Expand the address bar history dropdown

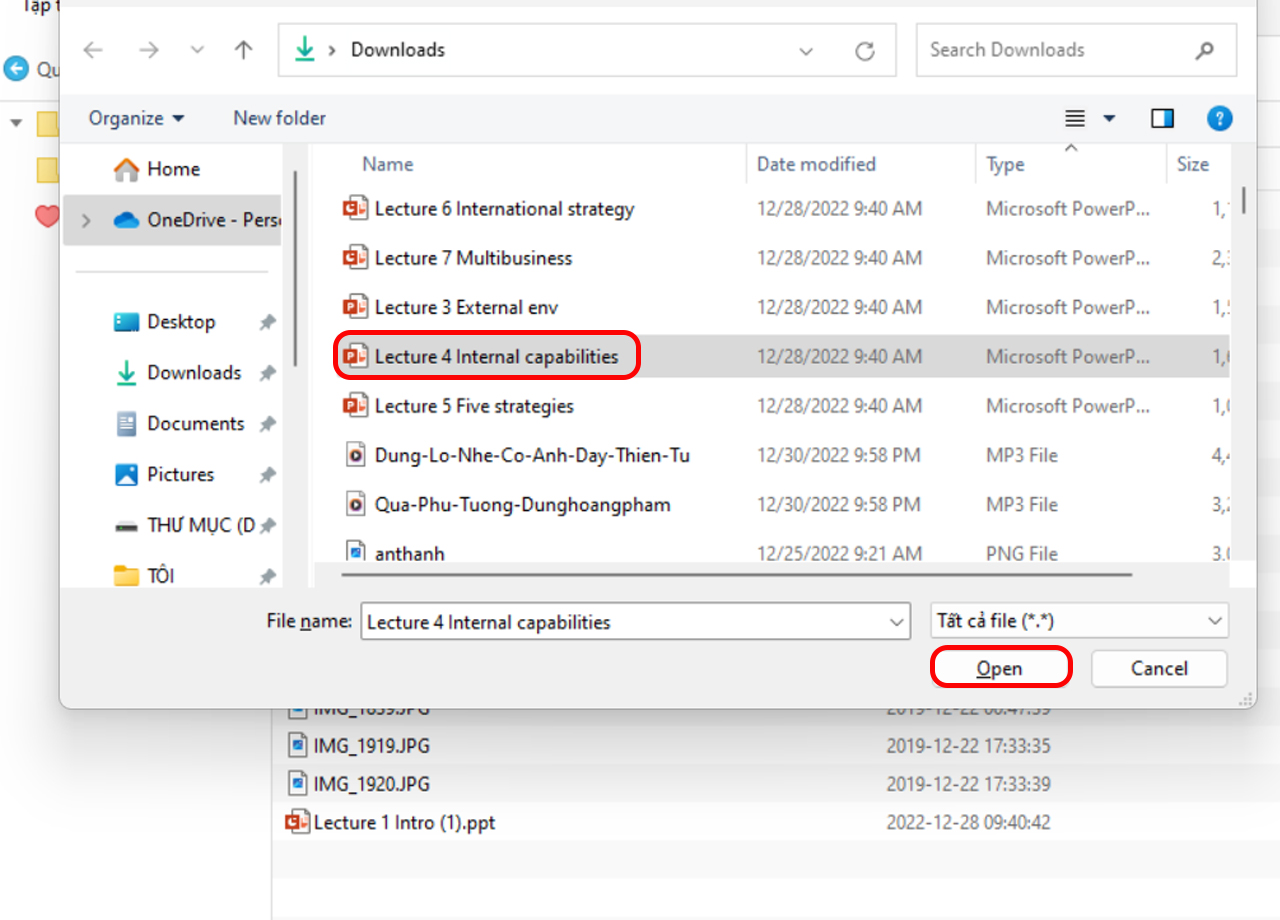point(806,51)
